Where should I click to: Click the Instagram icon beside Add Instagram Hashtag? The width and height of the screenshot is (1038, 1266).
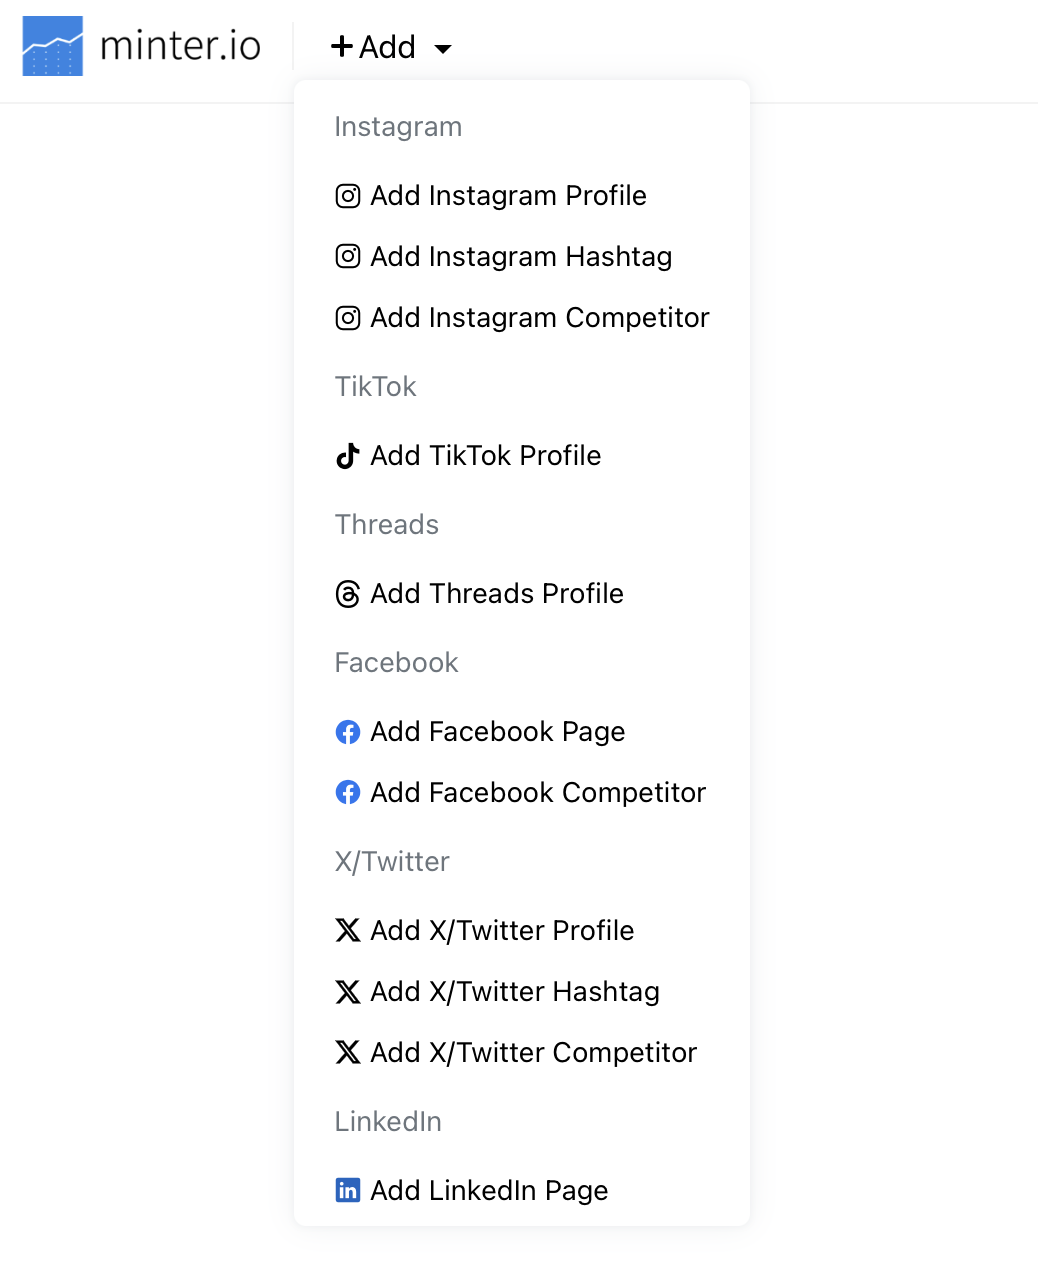click(x=347, y=257)
